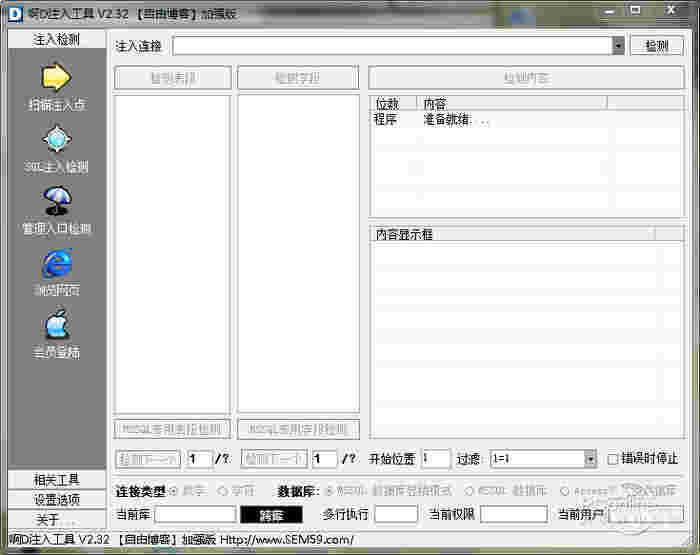700x555 pixels.
Task: Click the second '1' count field
Action: 324,459
